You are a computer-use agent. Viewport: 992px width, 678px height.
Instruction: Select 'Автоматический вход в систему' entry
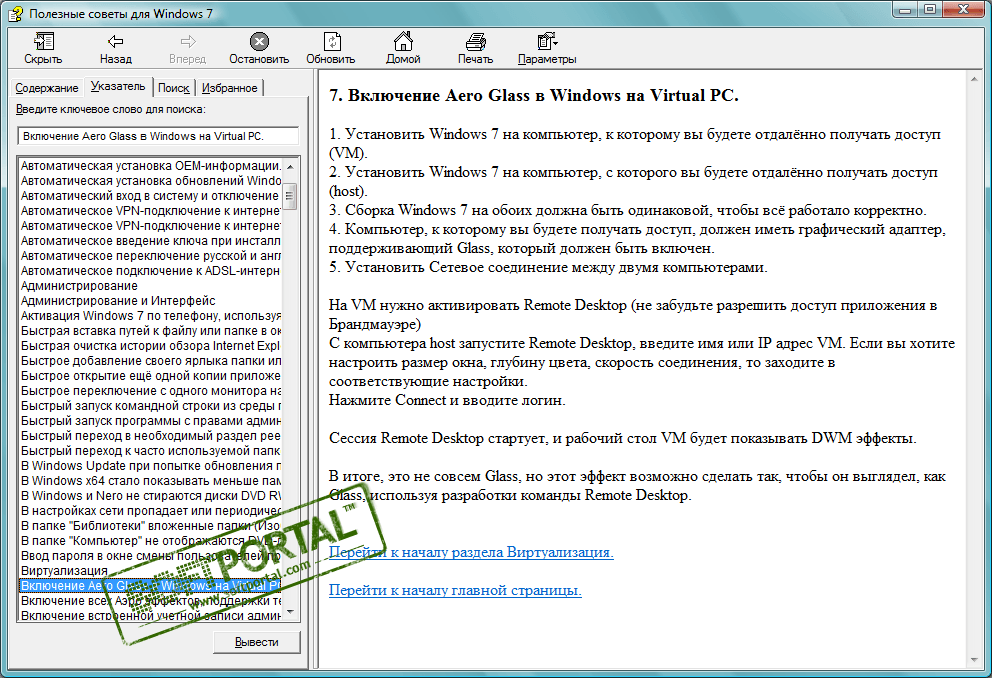[x=151, y=196]
